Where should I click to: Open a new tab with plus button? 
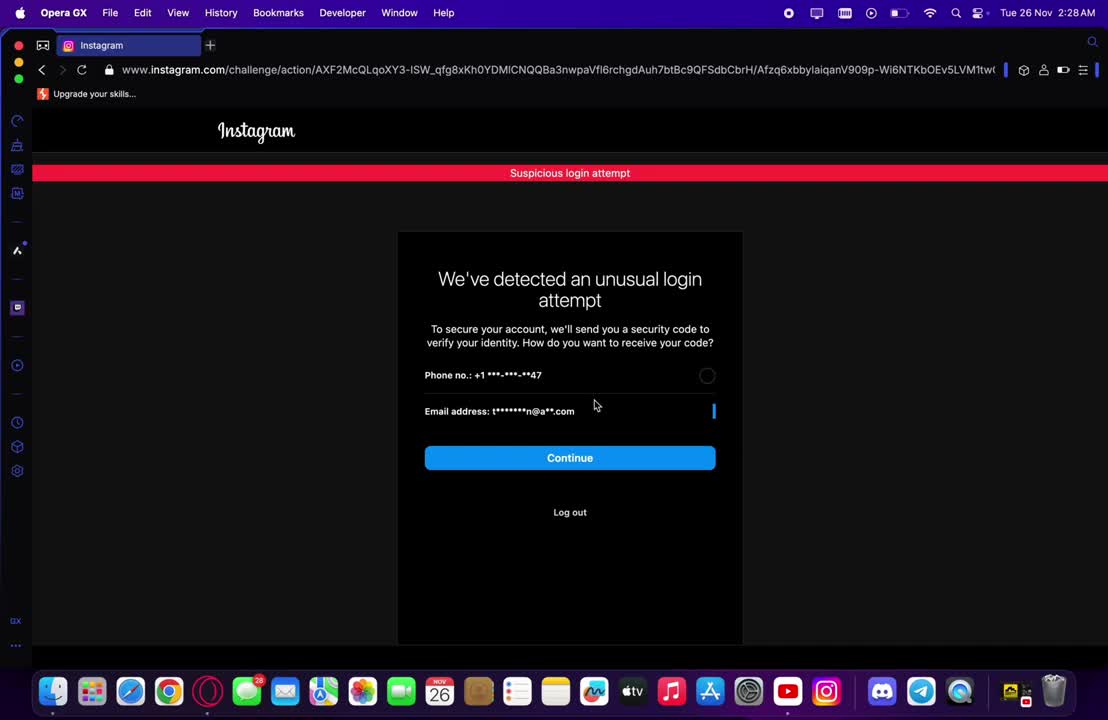tap(210, 45)
